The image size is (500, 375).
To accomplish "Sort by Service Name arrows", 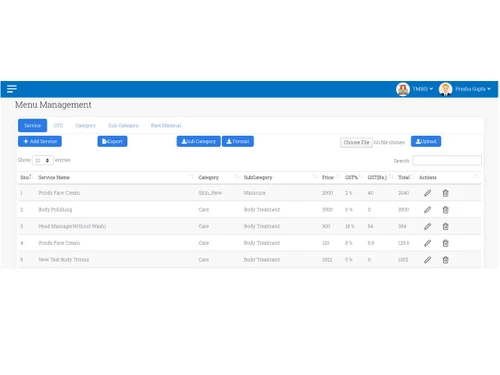I will click(191, 176).
